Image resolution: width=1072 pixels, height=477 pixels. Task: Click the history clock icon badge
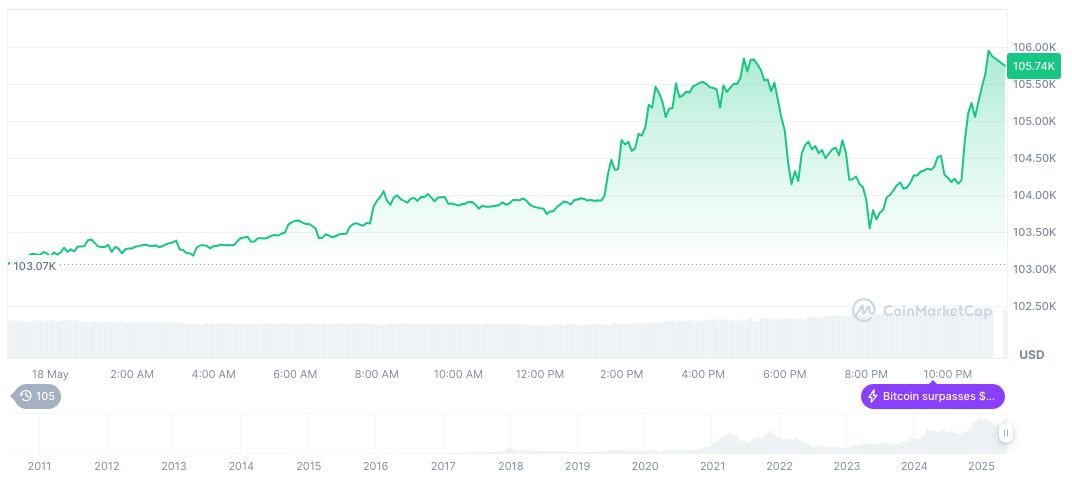pyautogui.click(x=26, y=396)
